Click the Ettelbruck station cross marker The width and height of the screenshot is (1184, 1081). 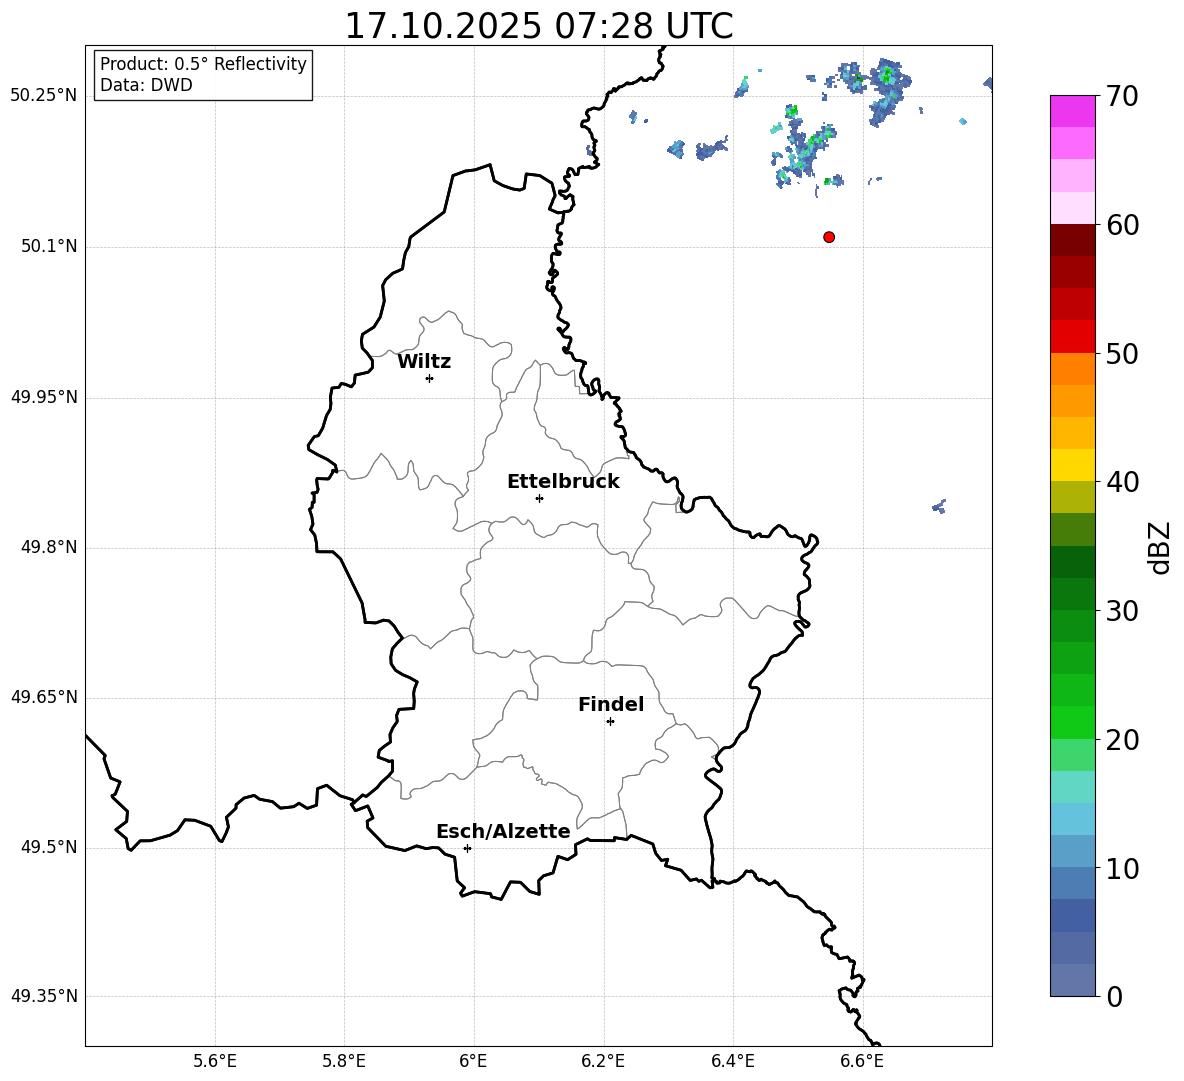(x=539, y=498)
